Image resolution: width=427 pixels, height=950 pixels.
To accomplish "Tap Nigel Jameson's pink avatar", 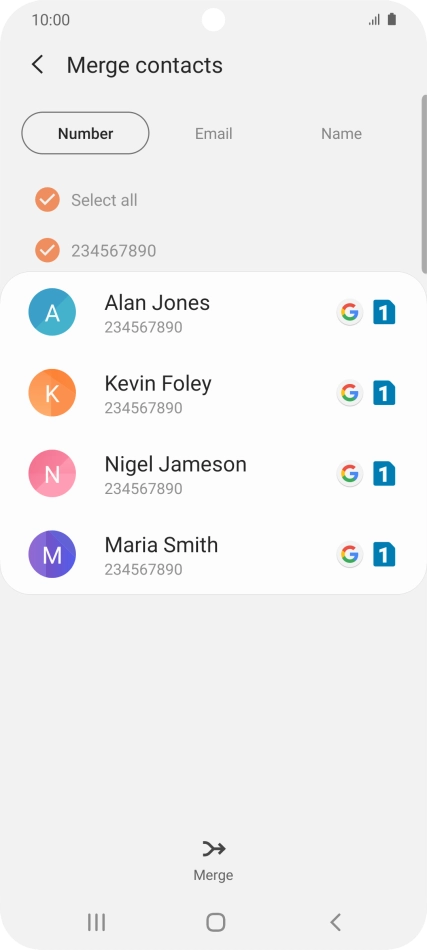I will coord(52,474).
